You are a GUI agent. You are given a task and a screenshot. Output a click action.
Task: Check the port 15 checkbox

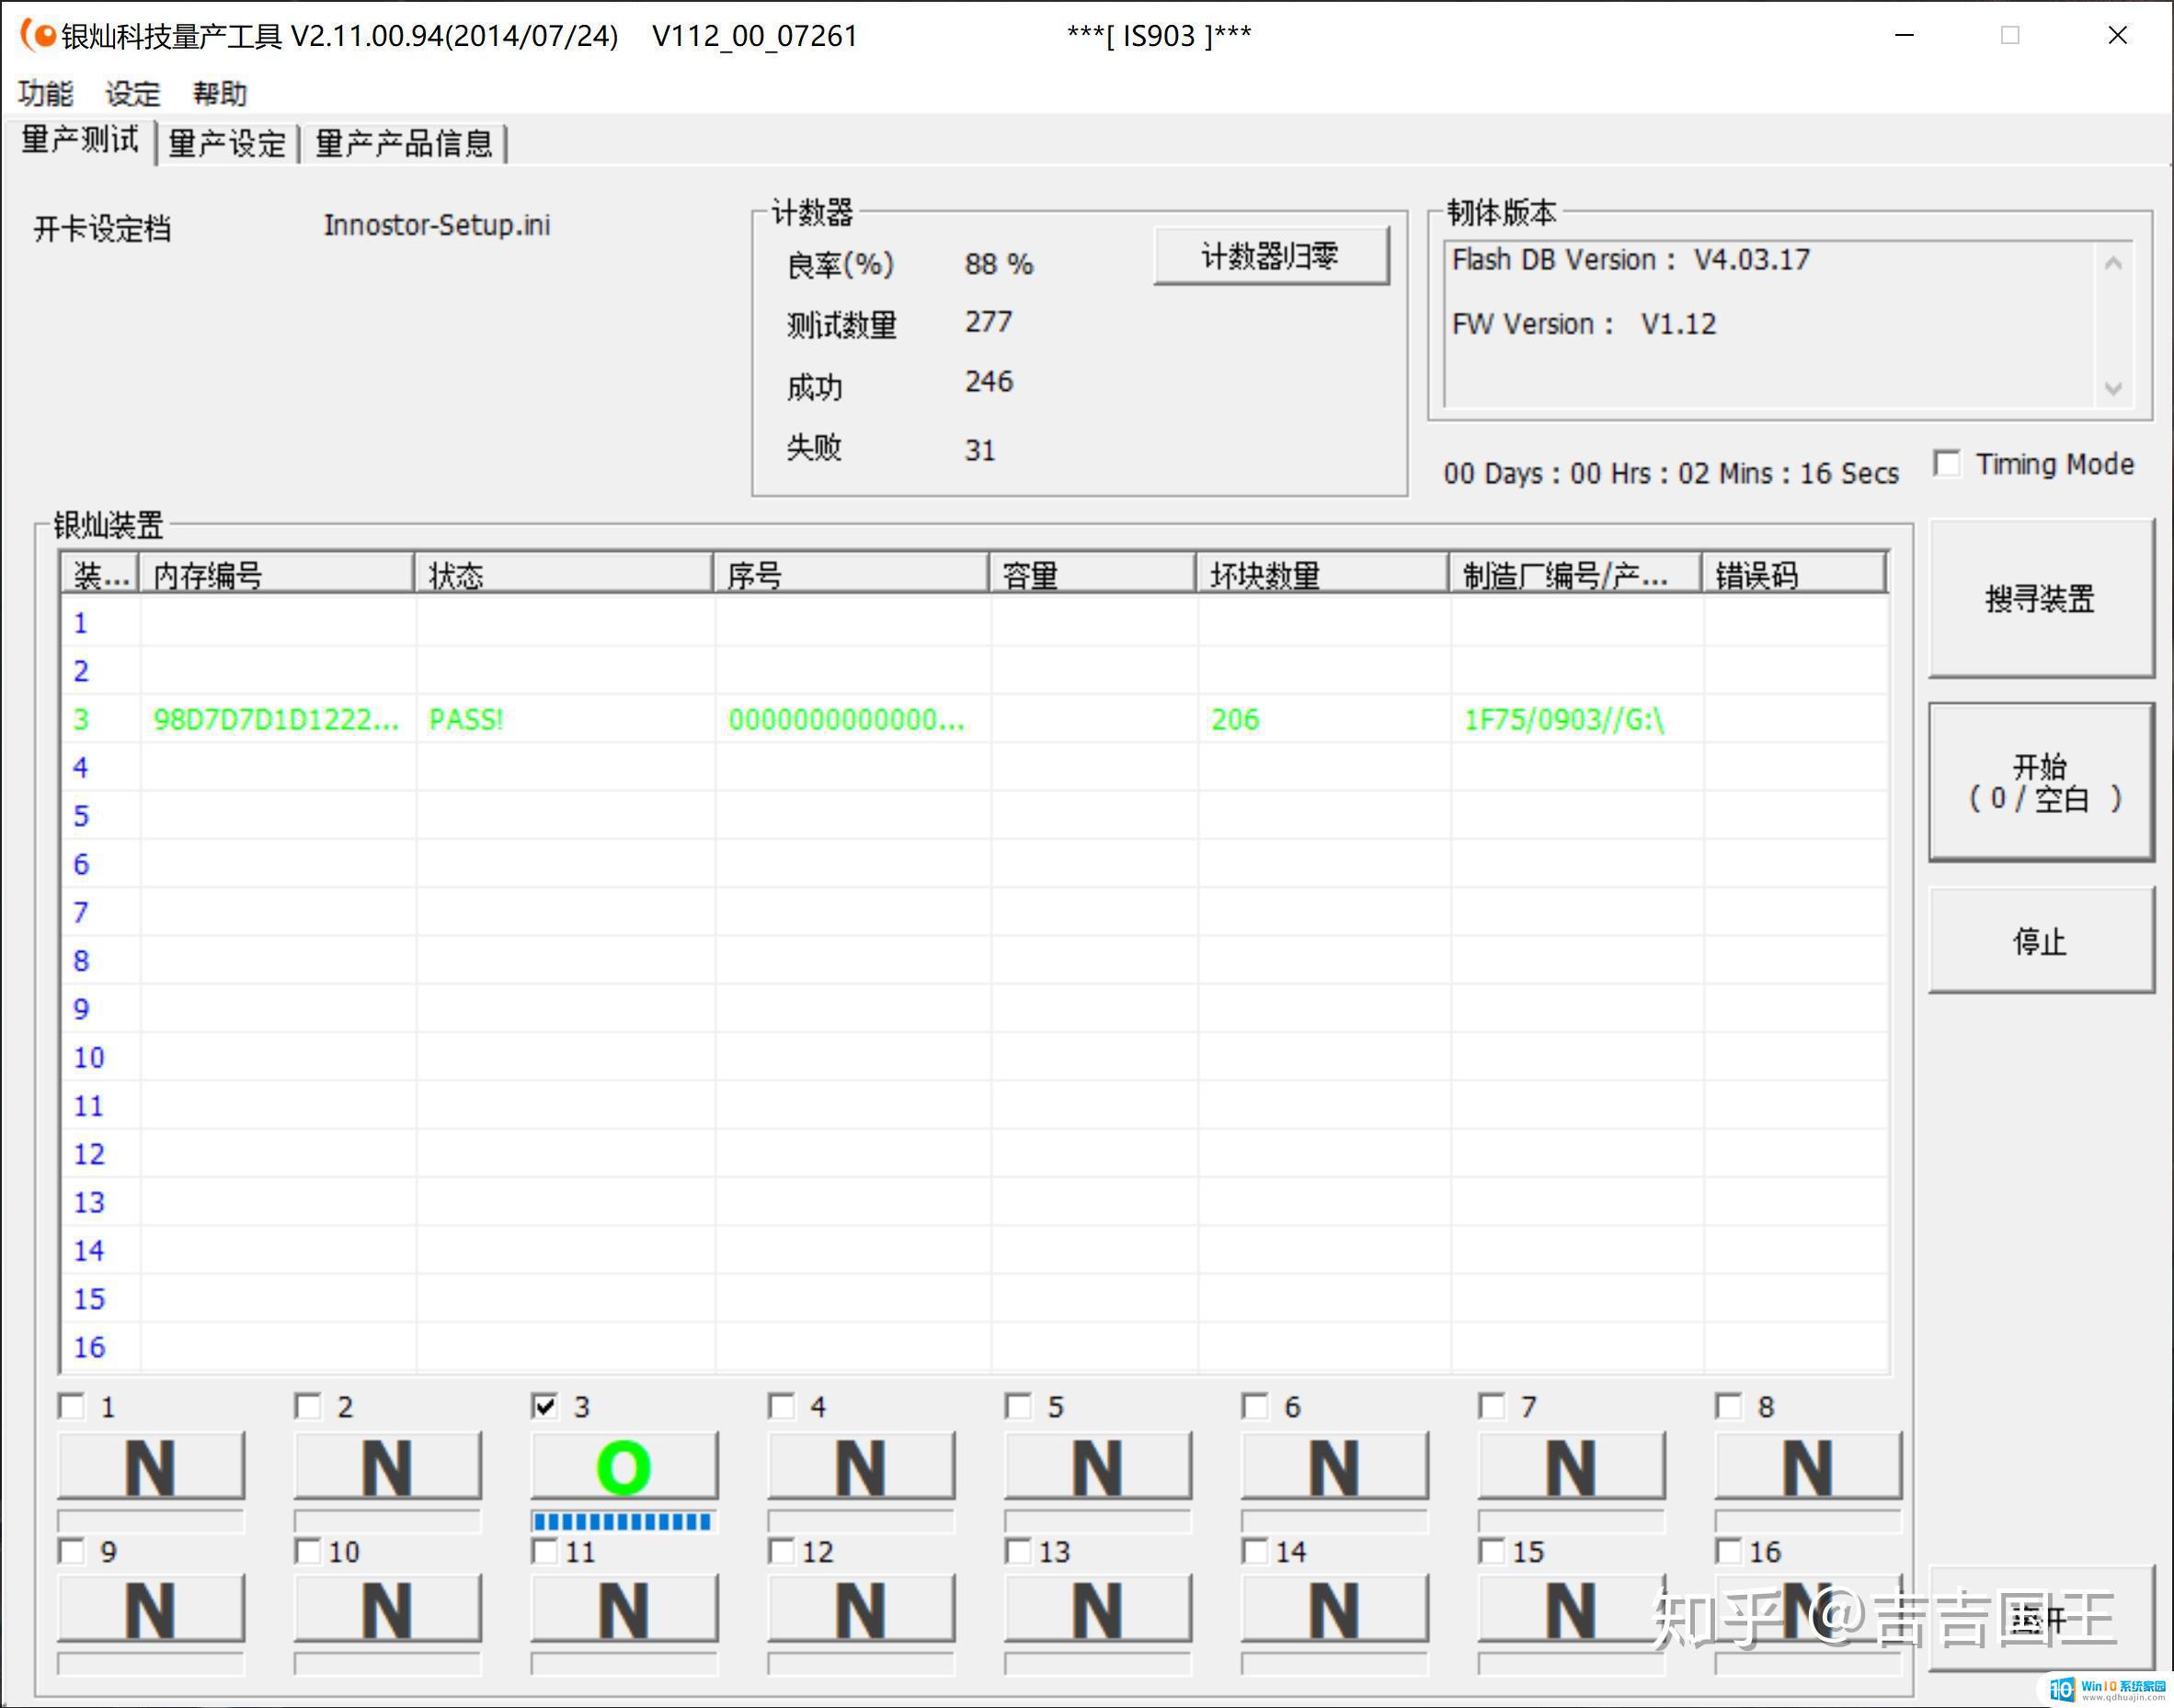point(1493,1551)
